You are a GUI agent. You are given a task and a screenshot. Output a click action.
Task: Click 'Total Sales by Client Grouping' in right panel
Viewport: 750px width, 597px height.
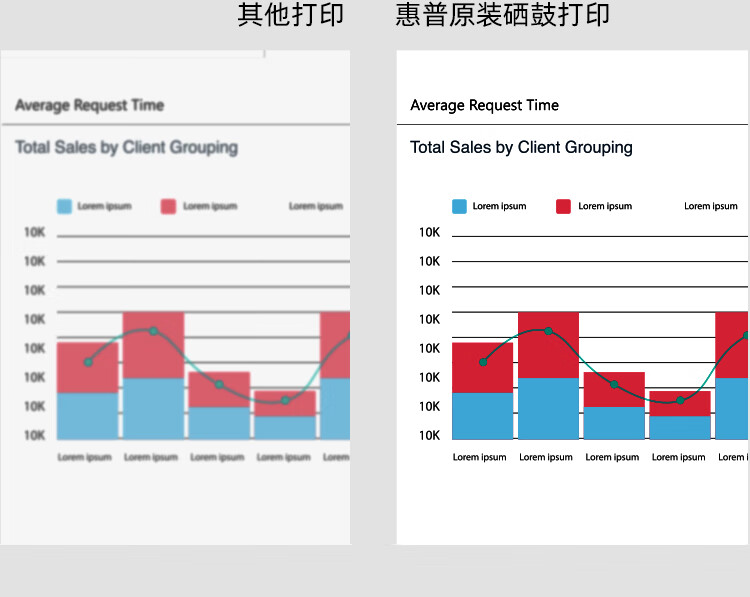coord(521,147)
